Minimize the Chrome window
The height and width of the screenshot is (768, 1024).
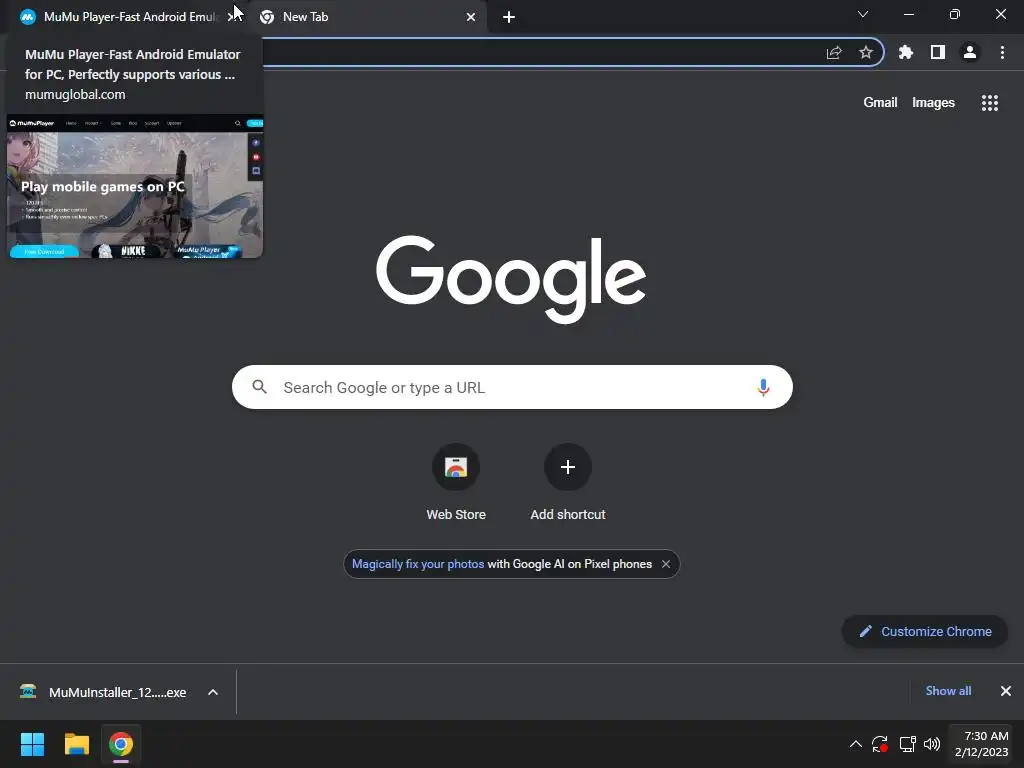(x=908, y=14)
